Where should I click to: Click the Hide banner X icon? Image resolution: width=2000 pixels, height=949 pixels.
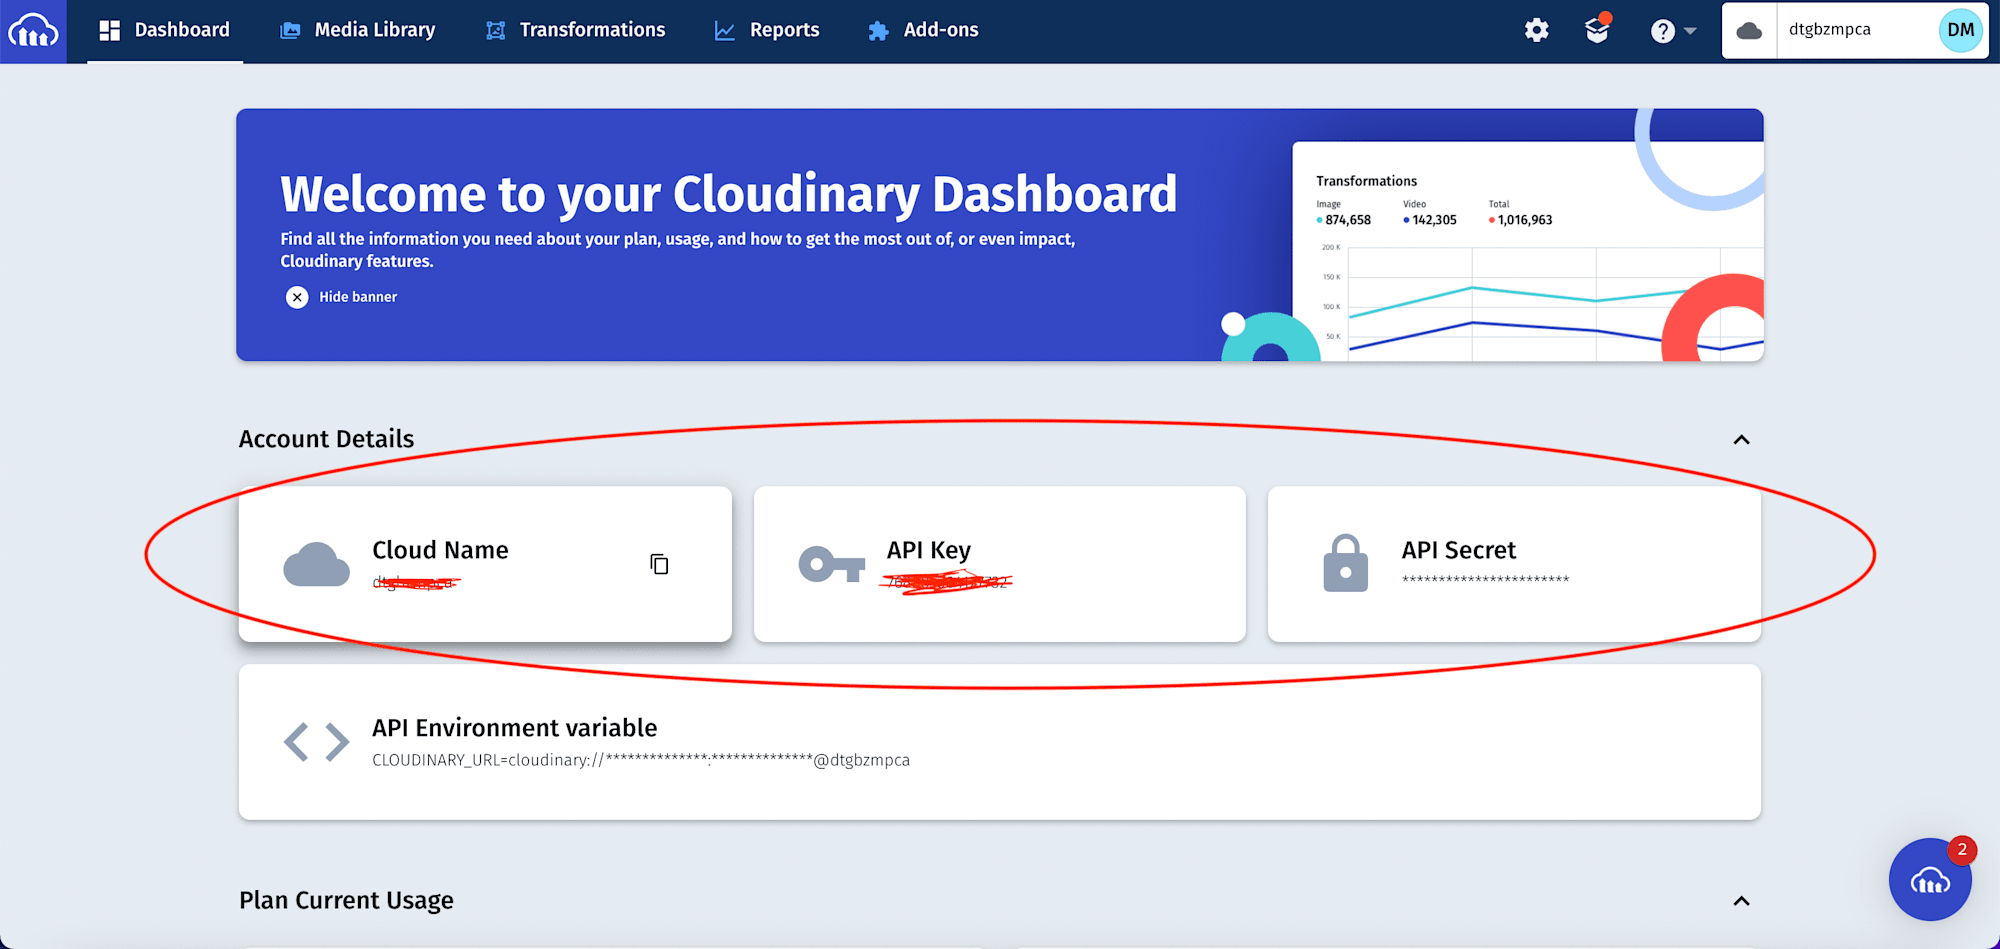pos(297,297)
